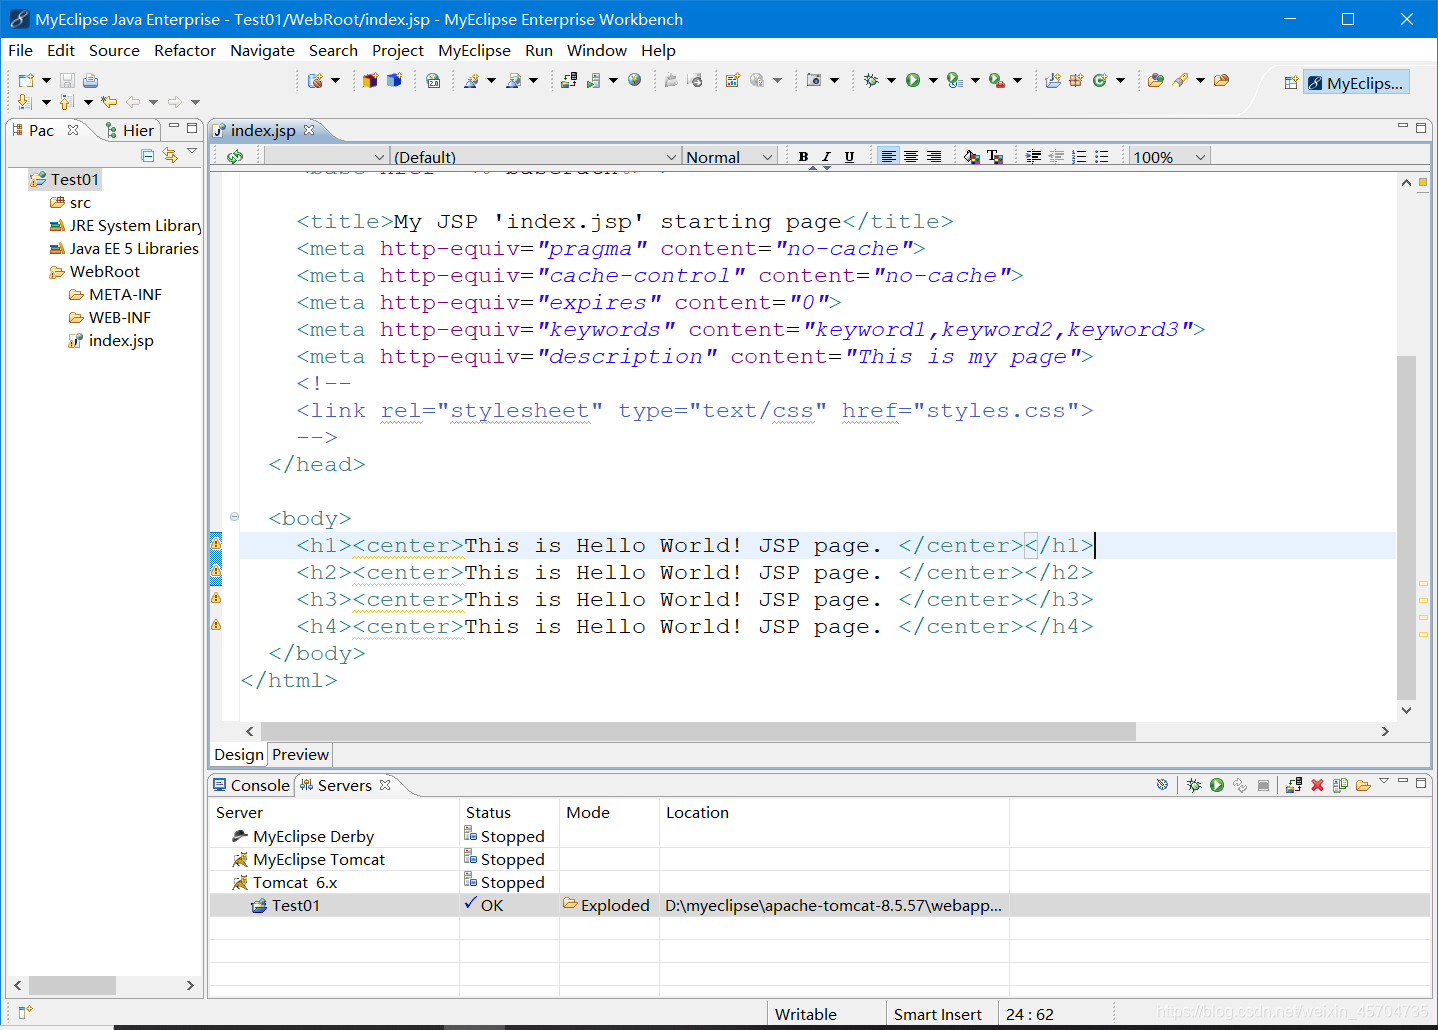Toggle align center
This screenshot has height=1030, width=1438.
click(x=911, y=156)
